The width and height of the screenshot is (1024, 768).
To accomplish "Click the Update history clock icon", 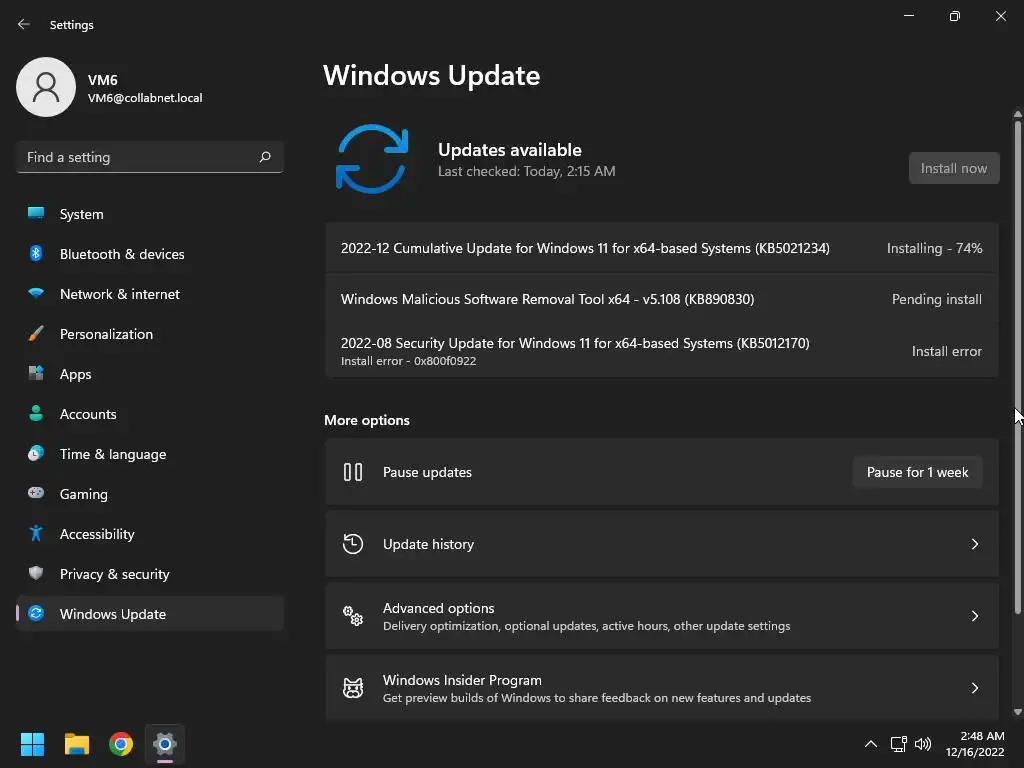I will [x=353, y=543].
